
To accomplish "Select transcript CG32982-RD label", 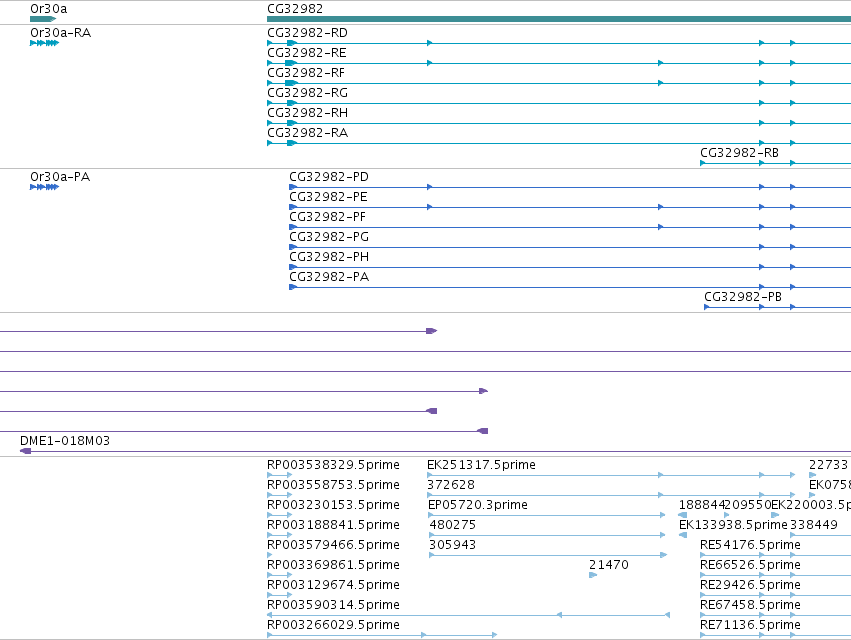I will [x=307, y=33].
